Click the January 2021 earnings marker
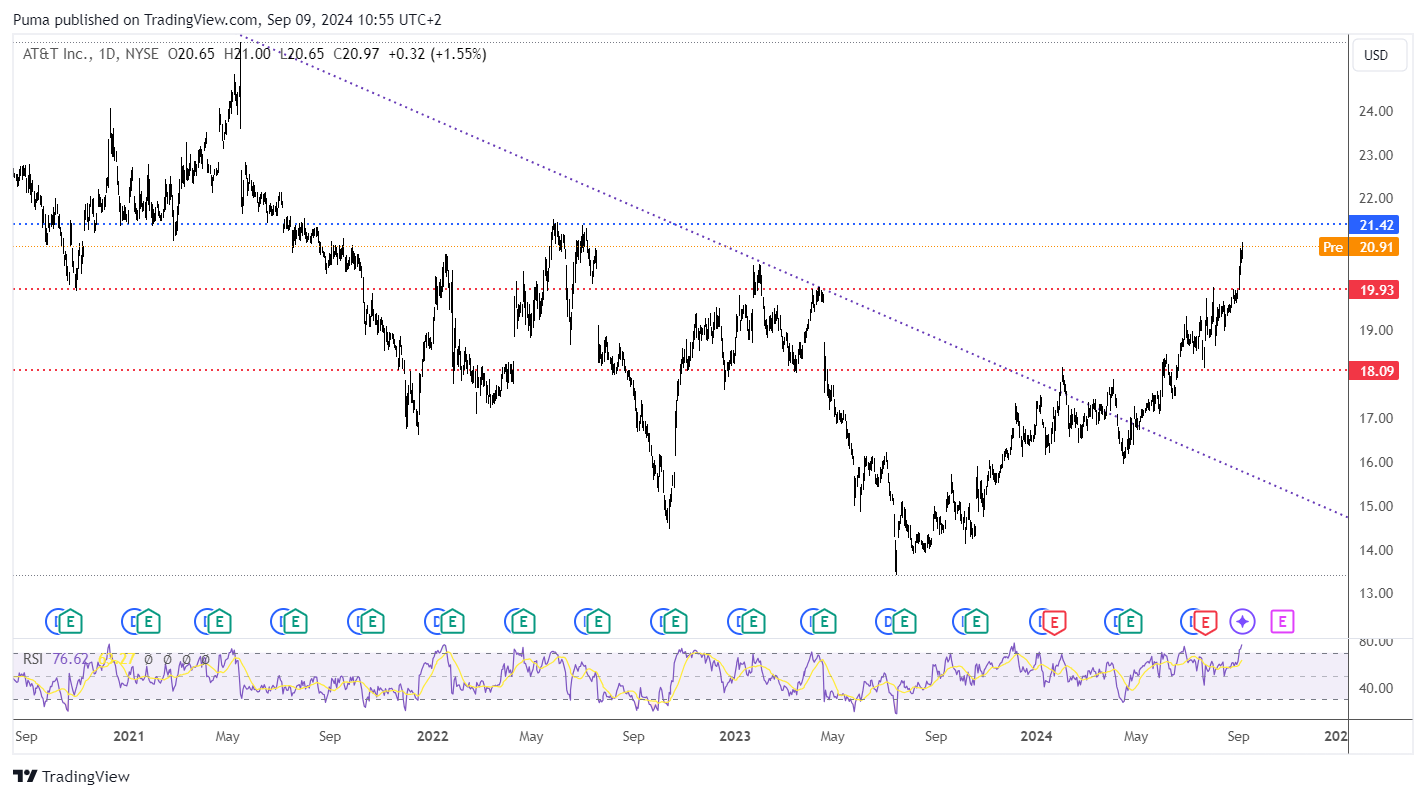Screen dimensions: 1426x798 (148, 622)
